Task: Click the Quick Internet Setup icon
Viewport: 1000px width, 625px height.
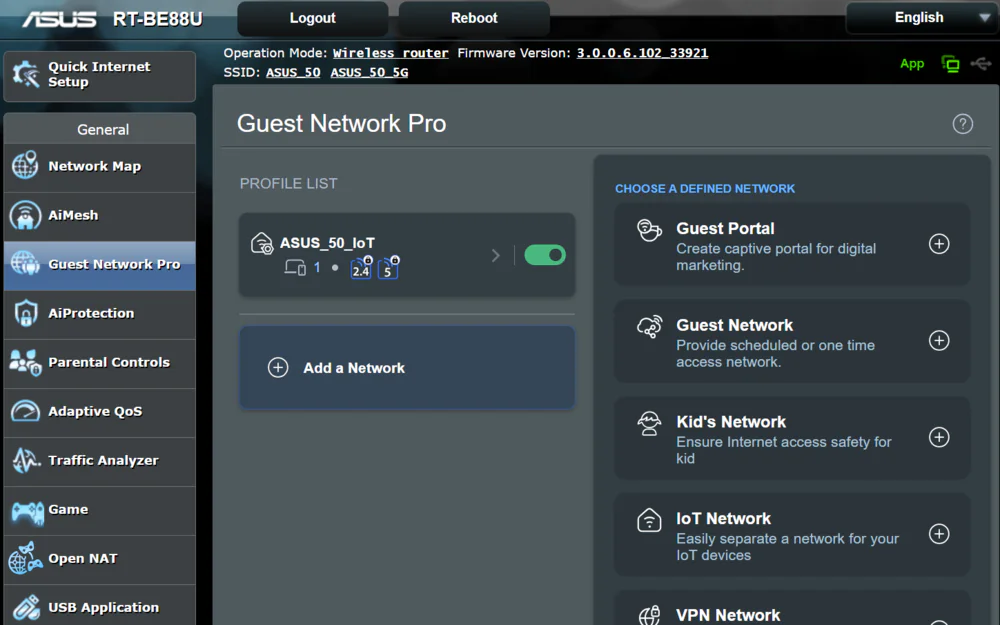Action: 26,75
